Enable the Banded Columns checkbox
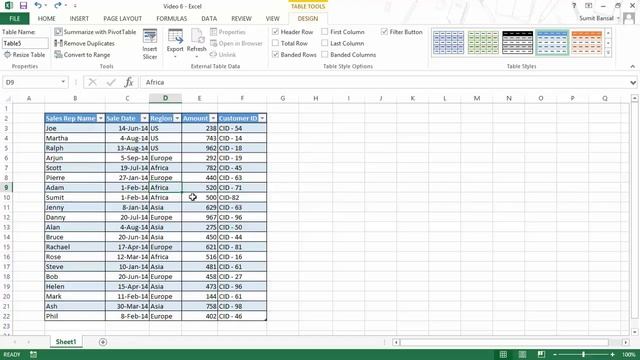 pos(324,54)
